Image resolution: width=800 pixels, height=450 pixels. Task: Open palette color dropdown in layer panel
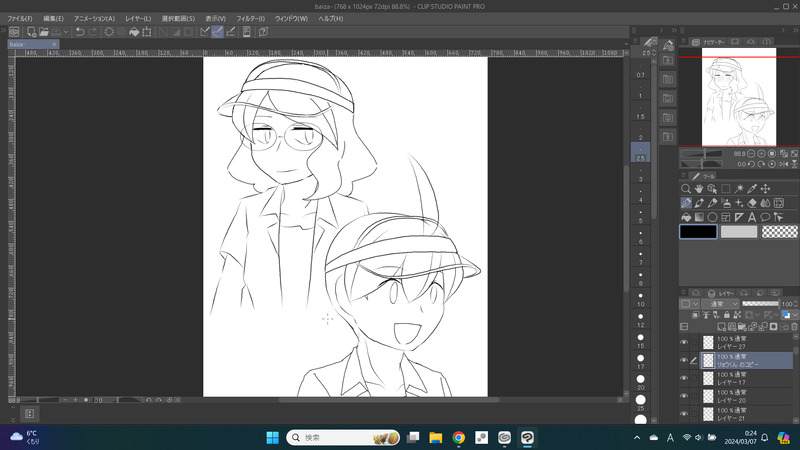point(689,304)
